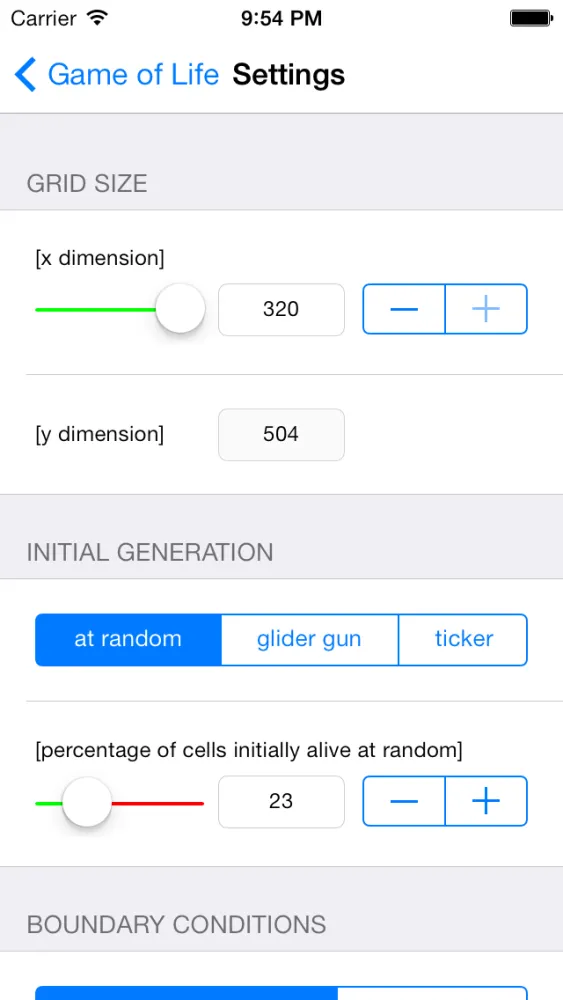The image size is (563, 1000).
Task: Decrease x dimension with minus icon
Action: pos(404,309)
